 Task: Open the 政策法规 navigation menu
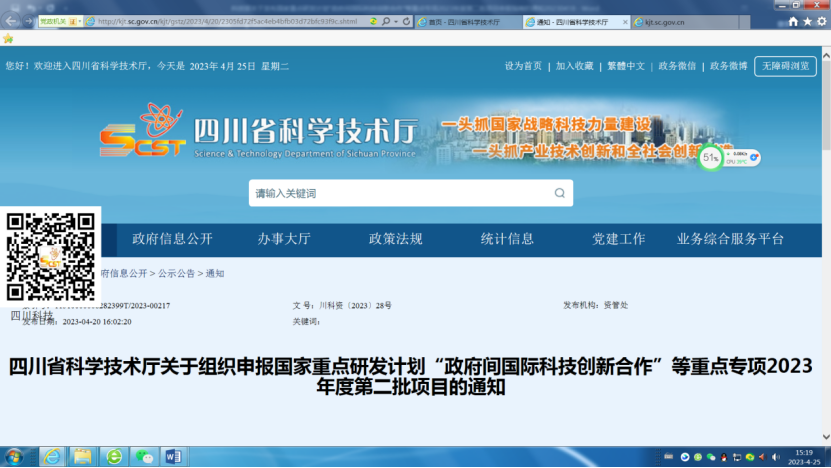click(x=395, y=239)
